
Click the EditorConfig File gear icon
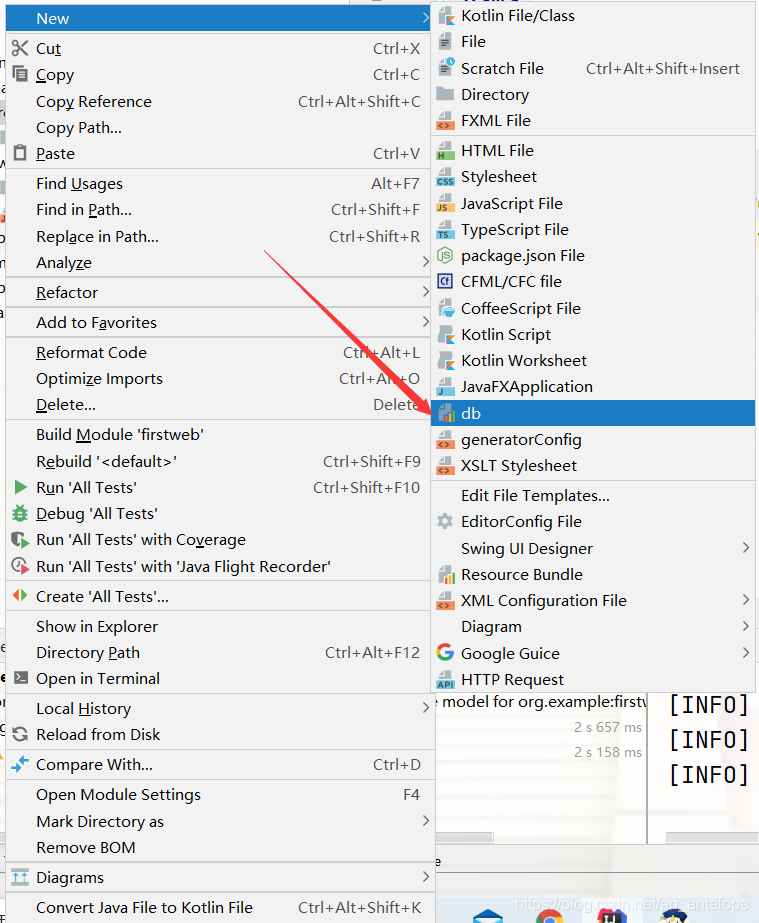click(x=445, y=522)
